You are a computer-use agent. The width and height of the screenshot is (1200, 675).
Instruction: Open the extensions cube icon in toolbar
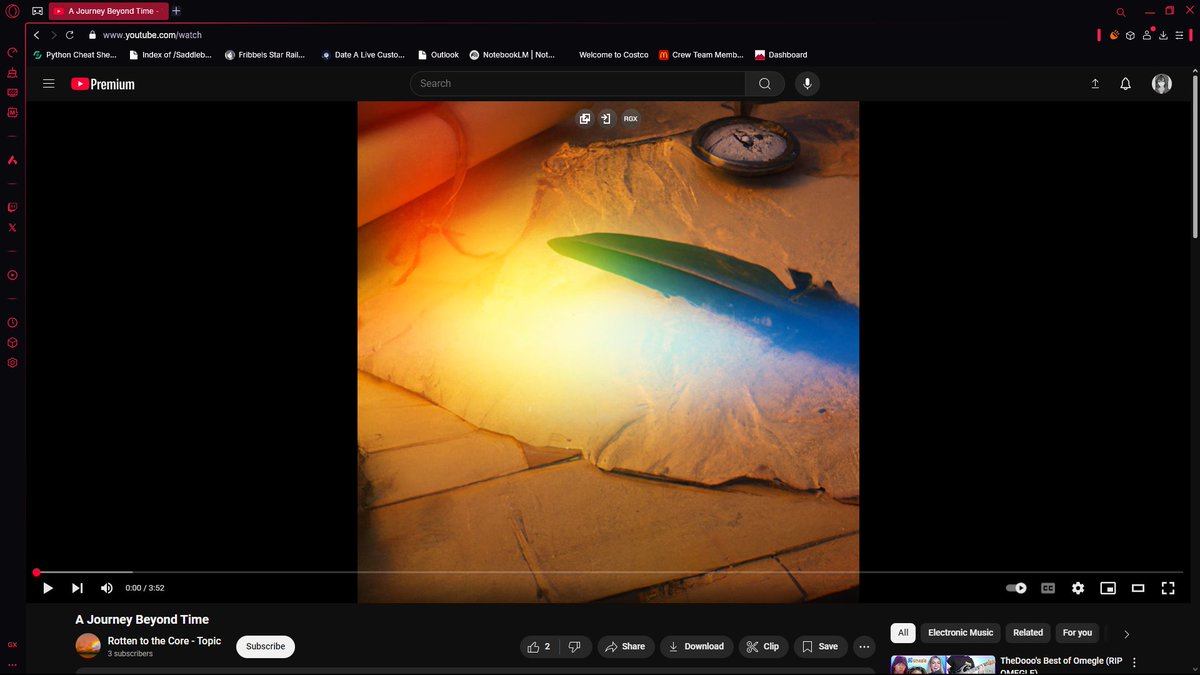(1130, 35)
